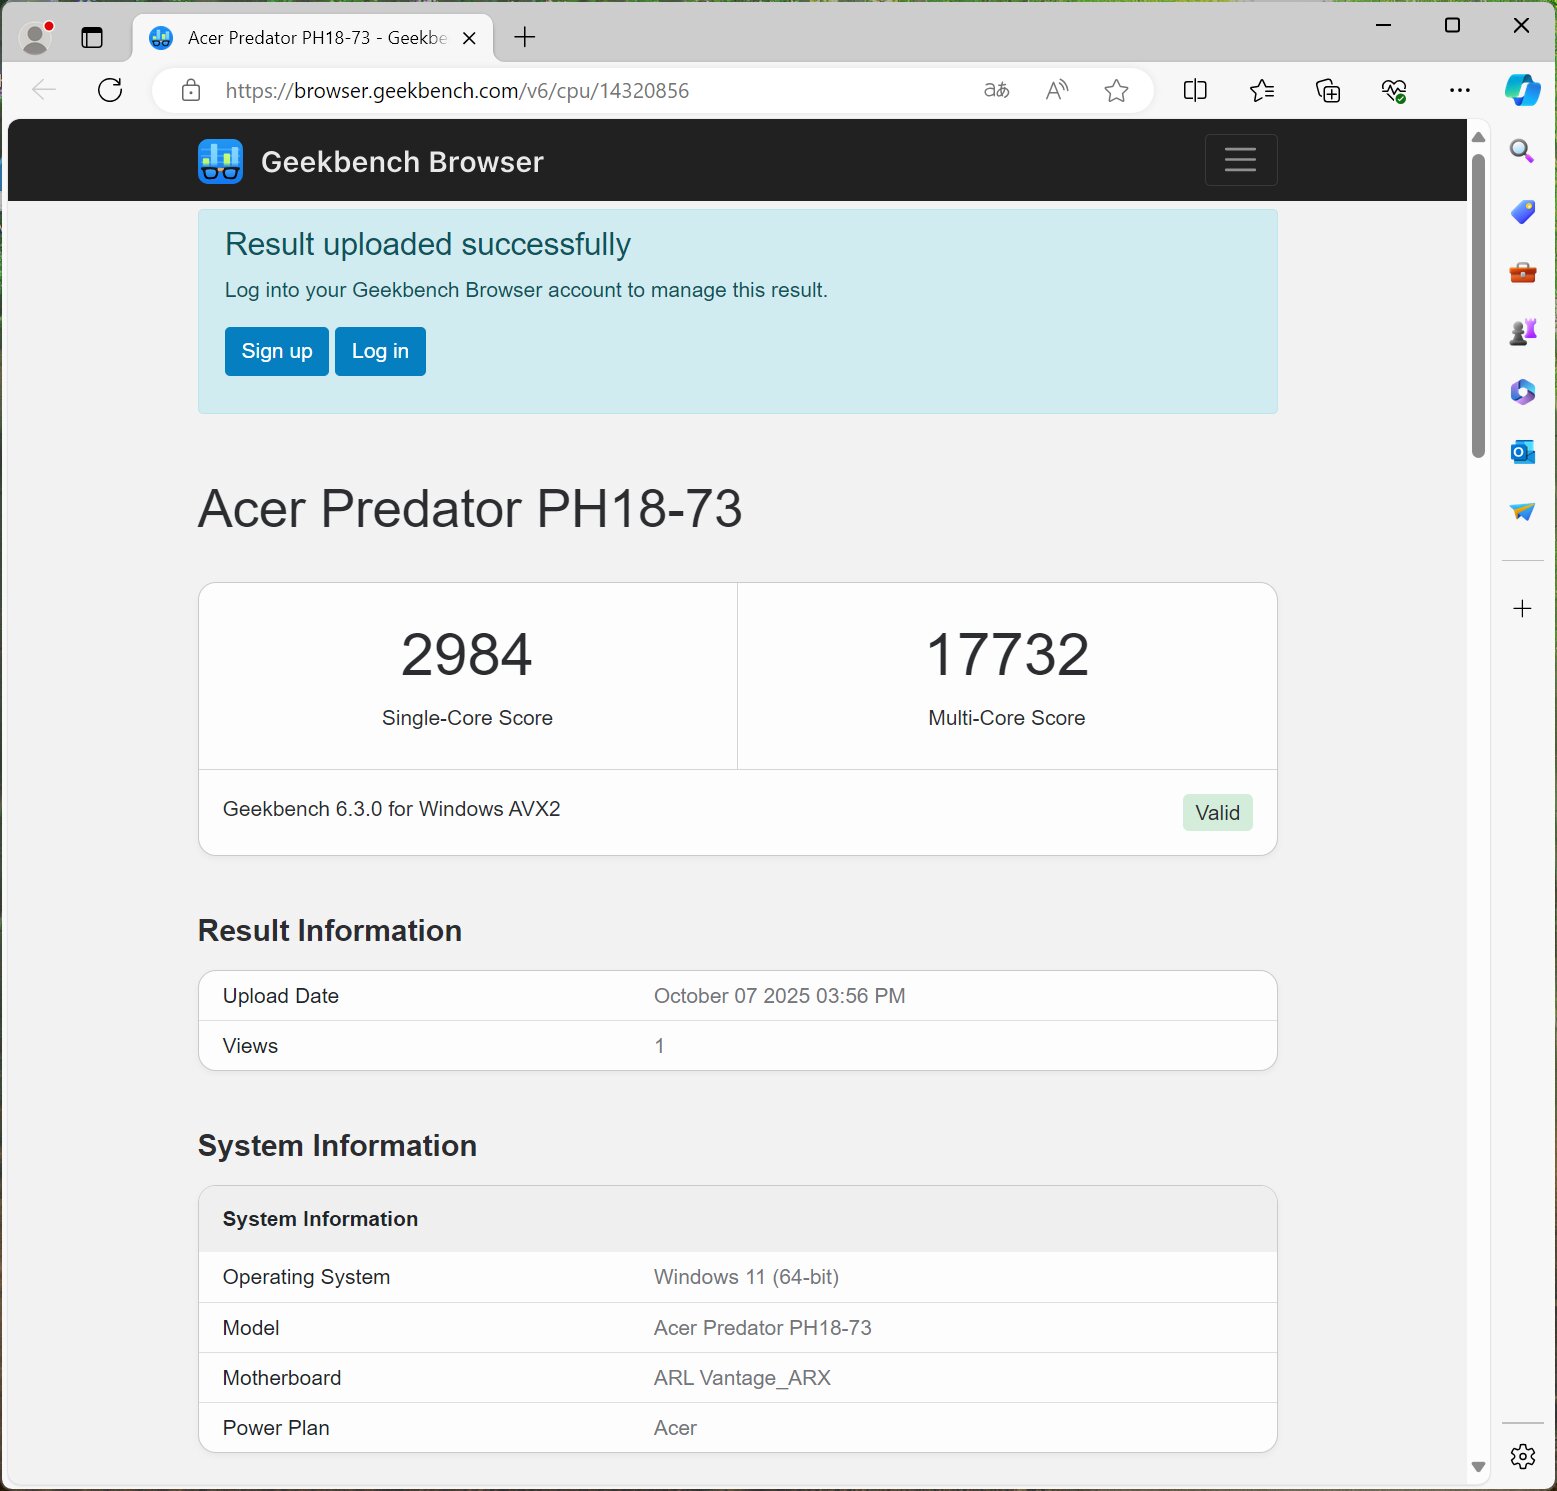The width and height of the screenshot is (1557, 1491).
Task: Toggle split screen view
Action: click(x=1195, y=91)
